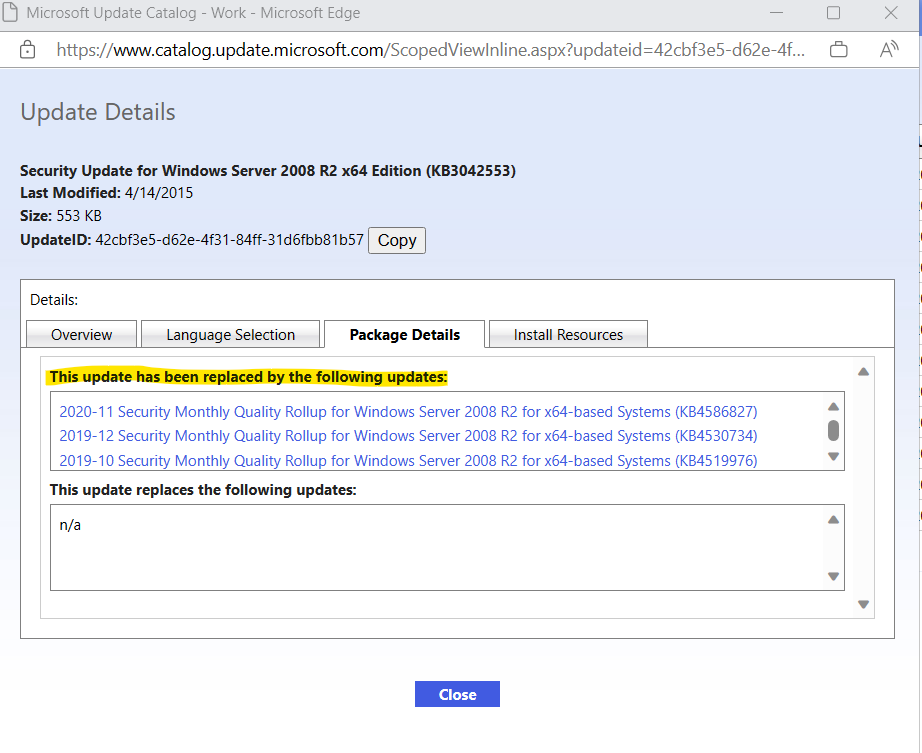Click the 'n/a' entry in replaces list
This screenshot has height=753, width=922.
pos(70,525)
